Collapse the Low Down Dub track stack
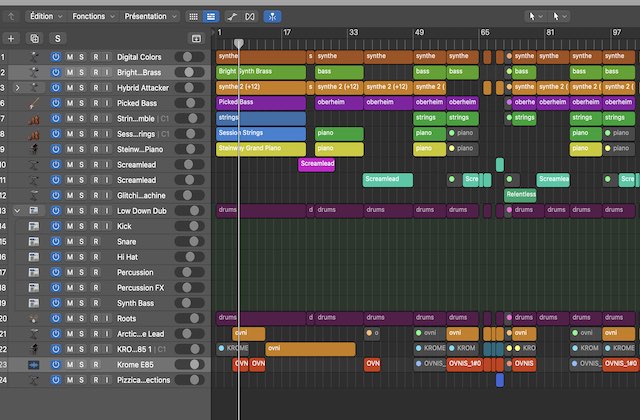This screenshot has height=420, width=640. coord(17,211)
